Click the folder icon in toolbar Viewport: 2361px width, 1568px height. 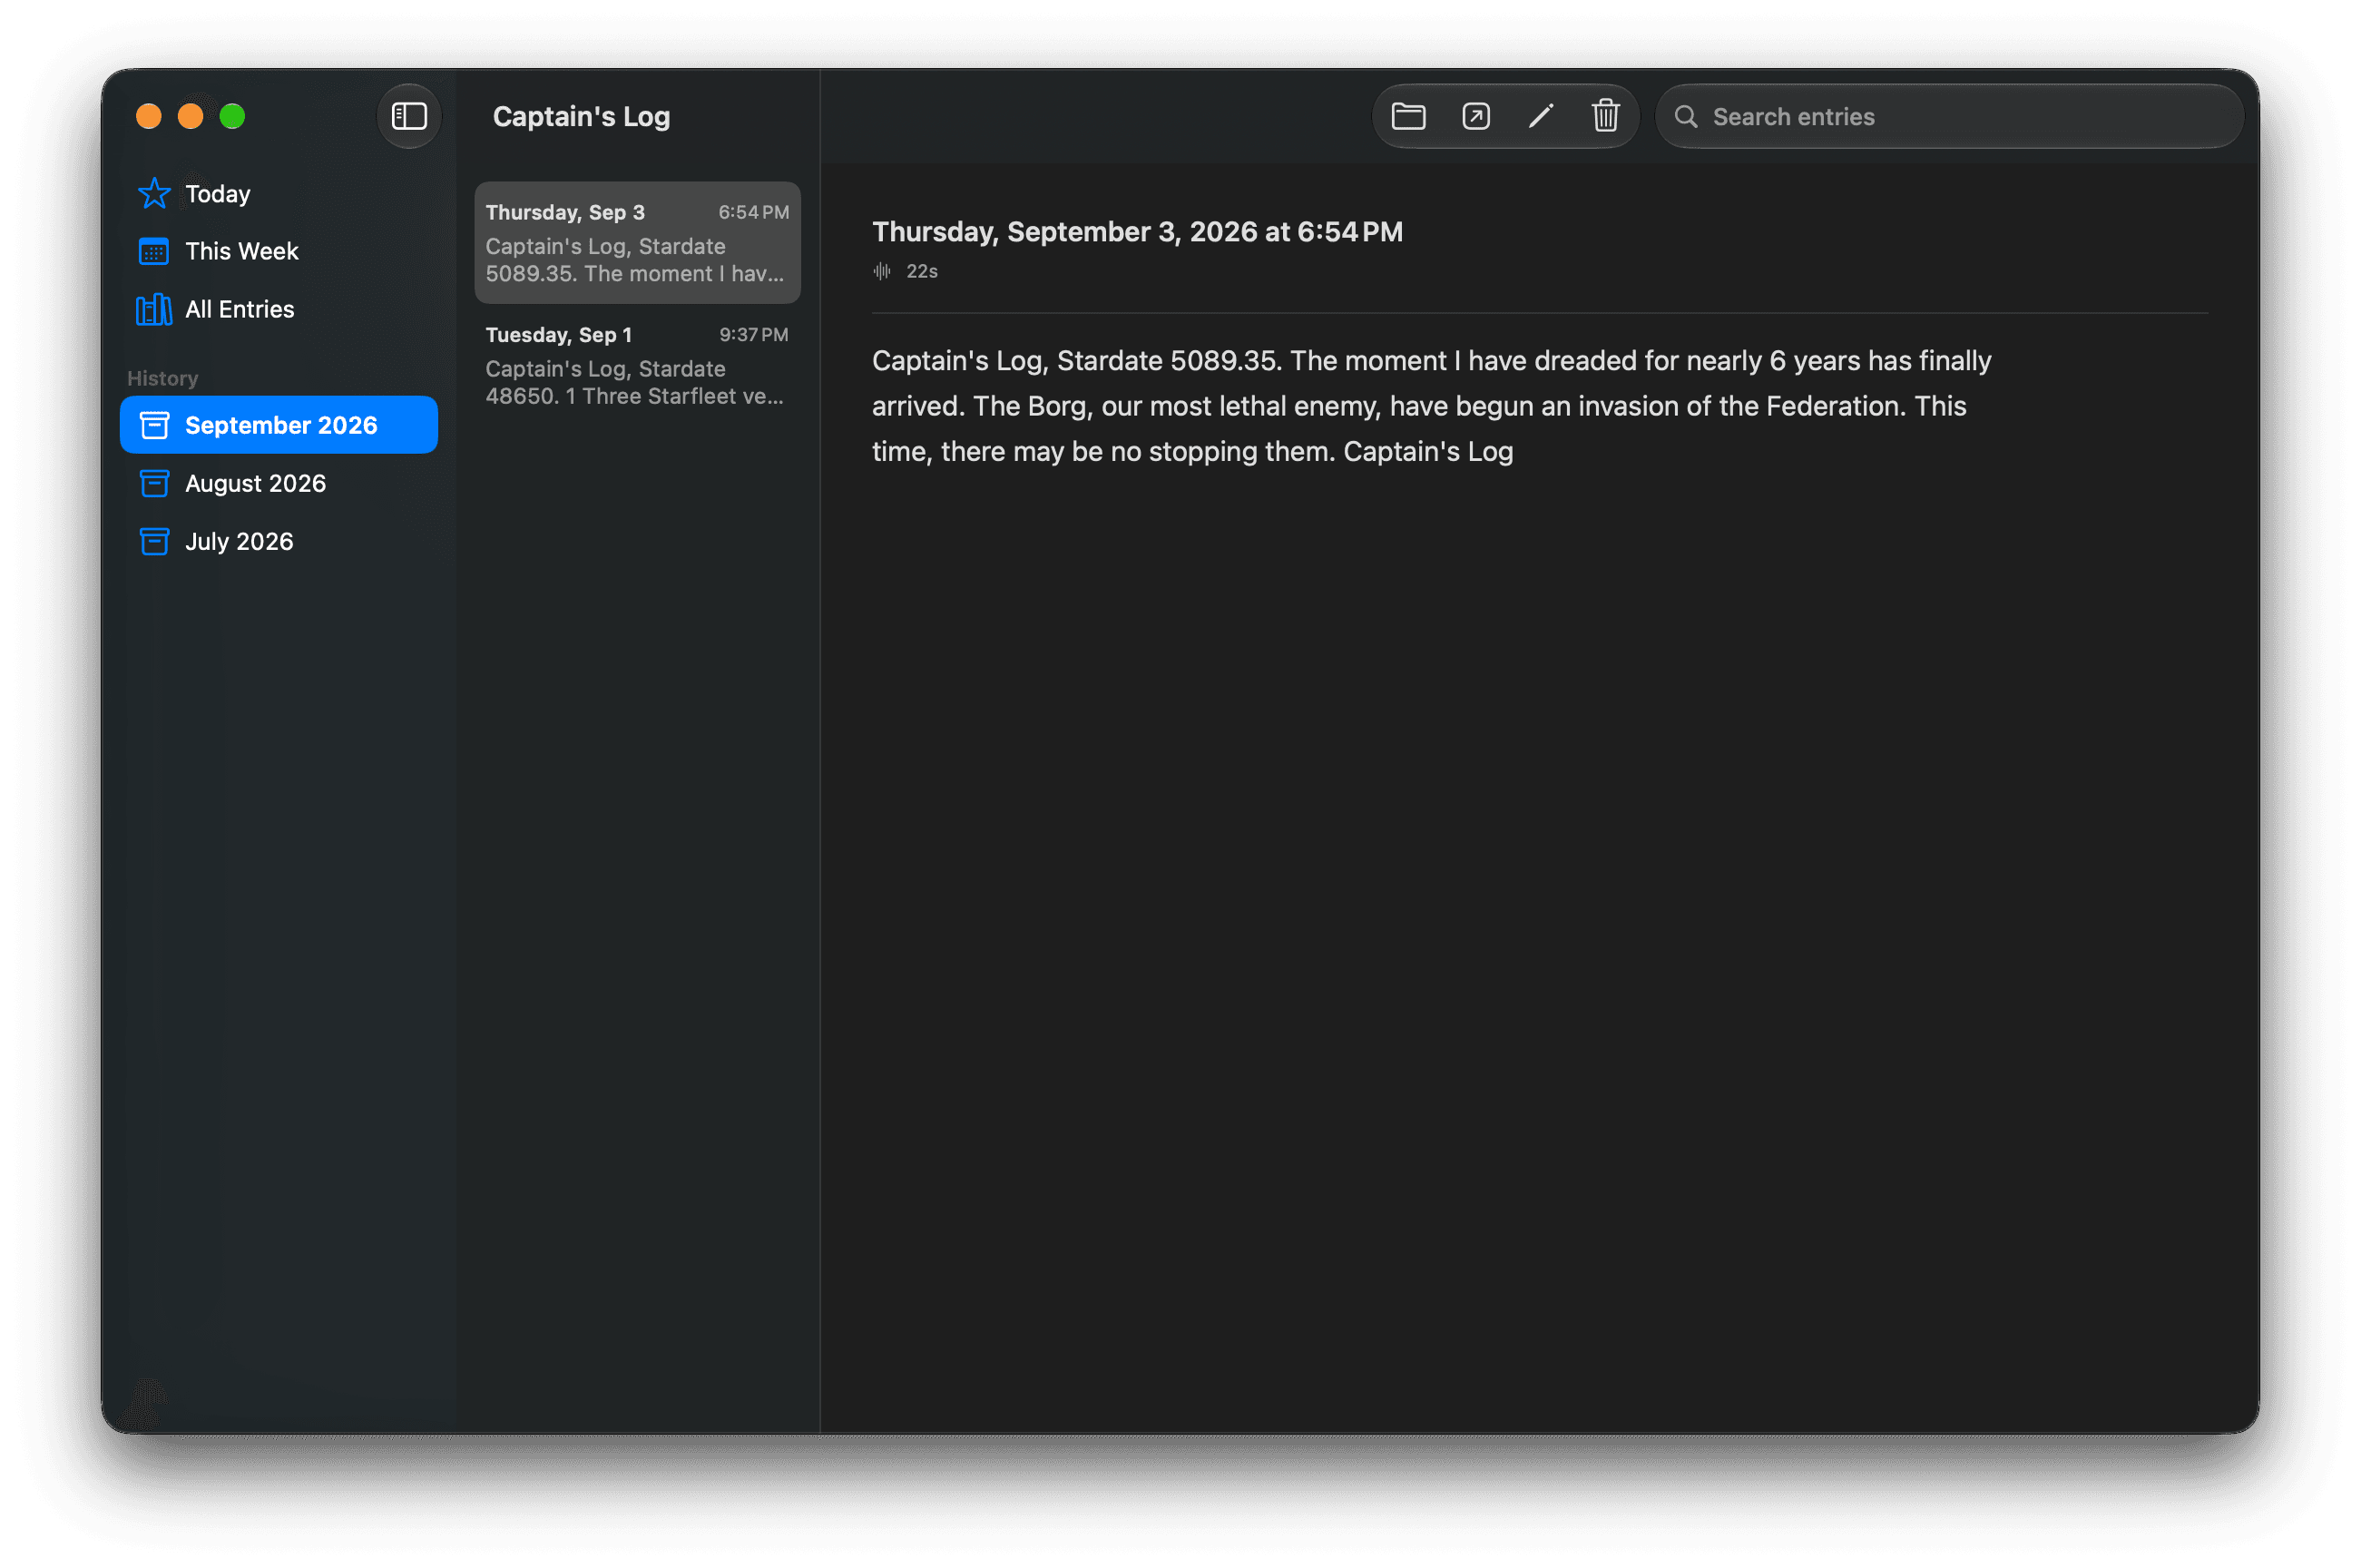[x=1408, y=117]
